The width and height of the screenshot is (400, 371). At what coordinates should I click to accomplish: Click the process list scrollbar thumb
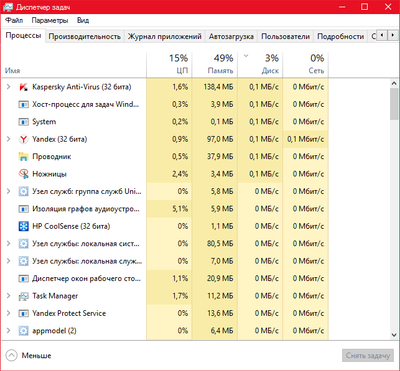coord(394,104)
